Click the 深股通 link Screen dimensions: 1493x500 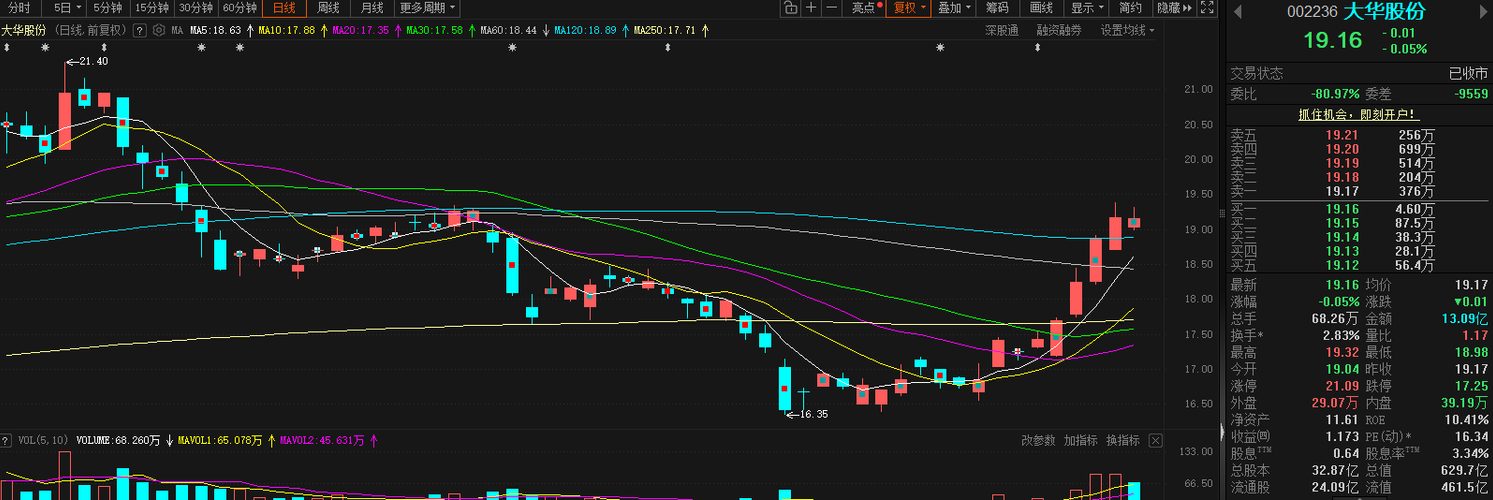pos(1001,30)
